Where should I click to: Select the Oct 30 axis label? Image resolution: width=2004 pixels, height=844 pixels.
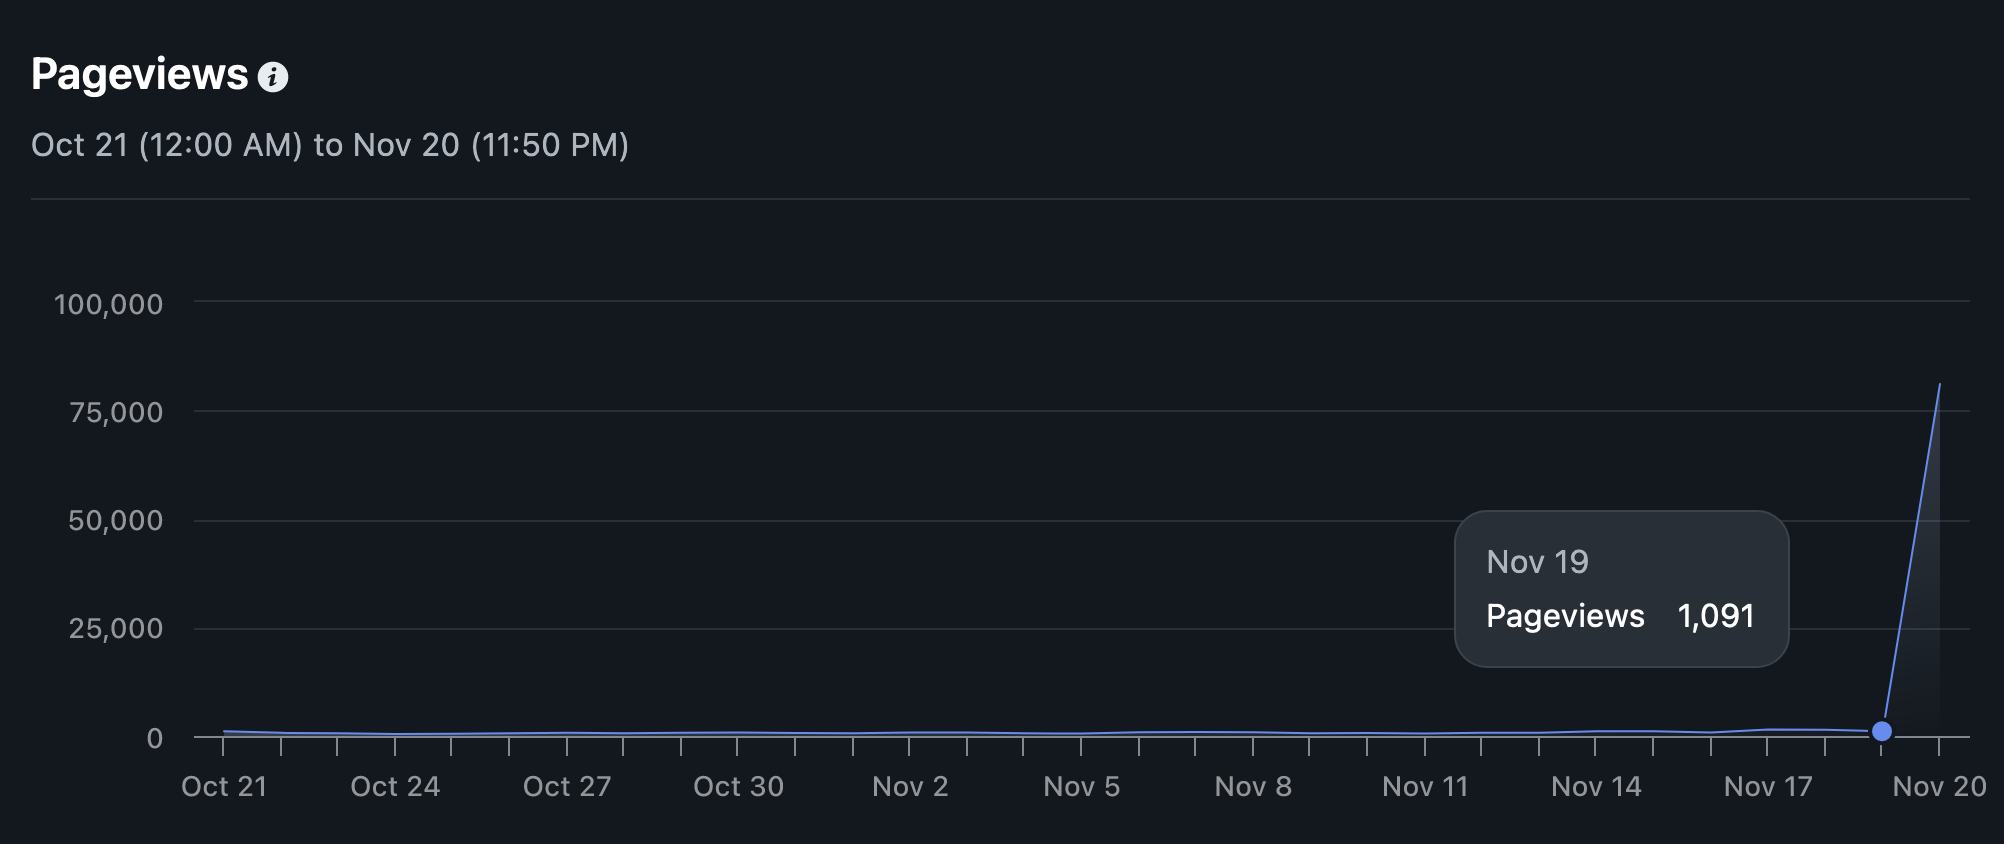(739, 787)
